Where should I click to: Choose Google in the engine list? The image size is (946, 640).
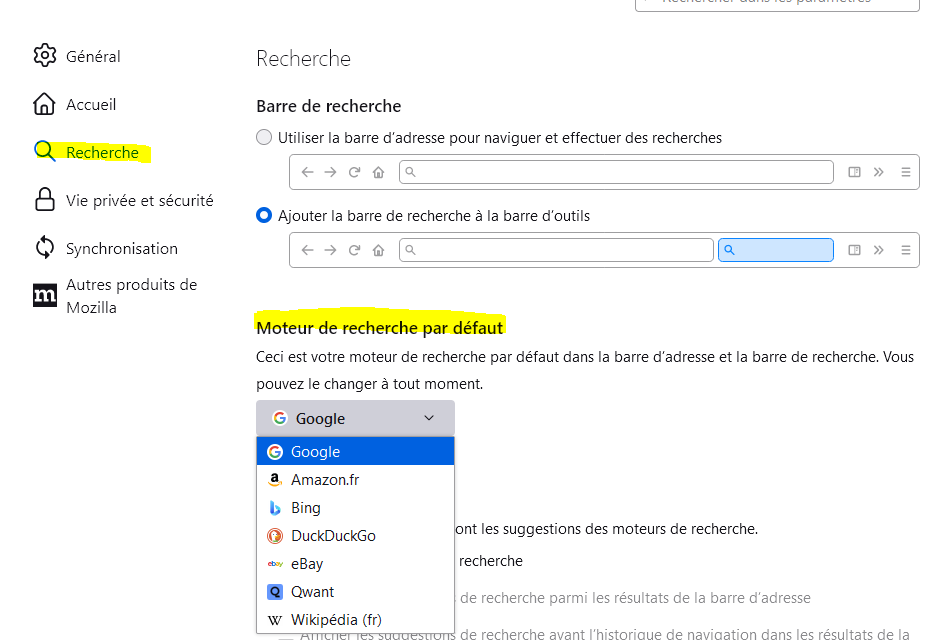click(x=355, y=451)
